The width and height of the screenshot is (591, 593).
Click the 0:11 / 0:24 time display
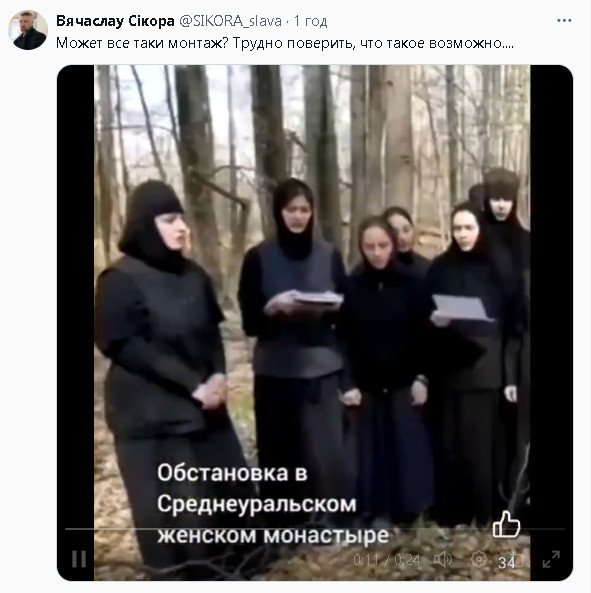(x=387, y=560)
